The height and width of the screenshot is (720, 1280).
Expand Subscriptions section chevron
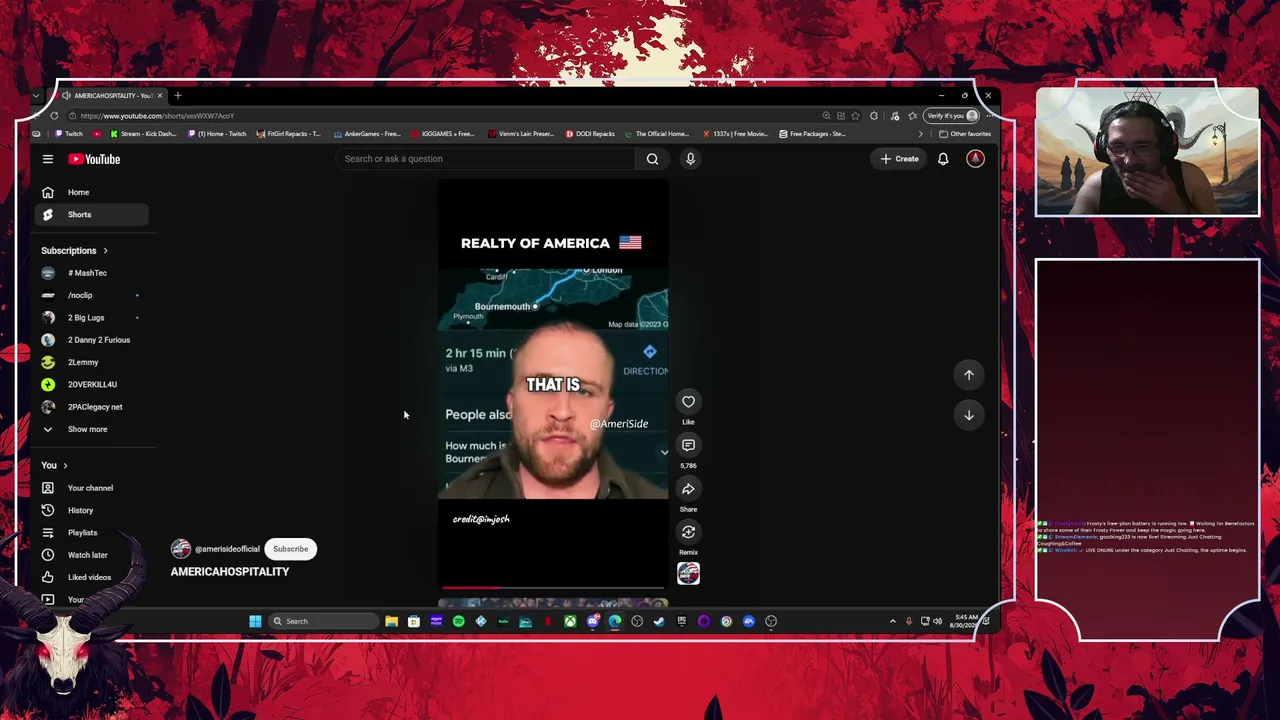coord(105,251)
